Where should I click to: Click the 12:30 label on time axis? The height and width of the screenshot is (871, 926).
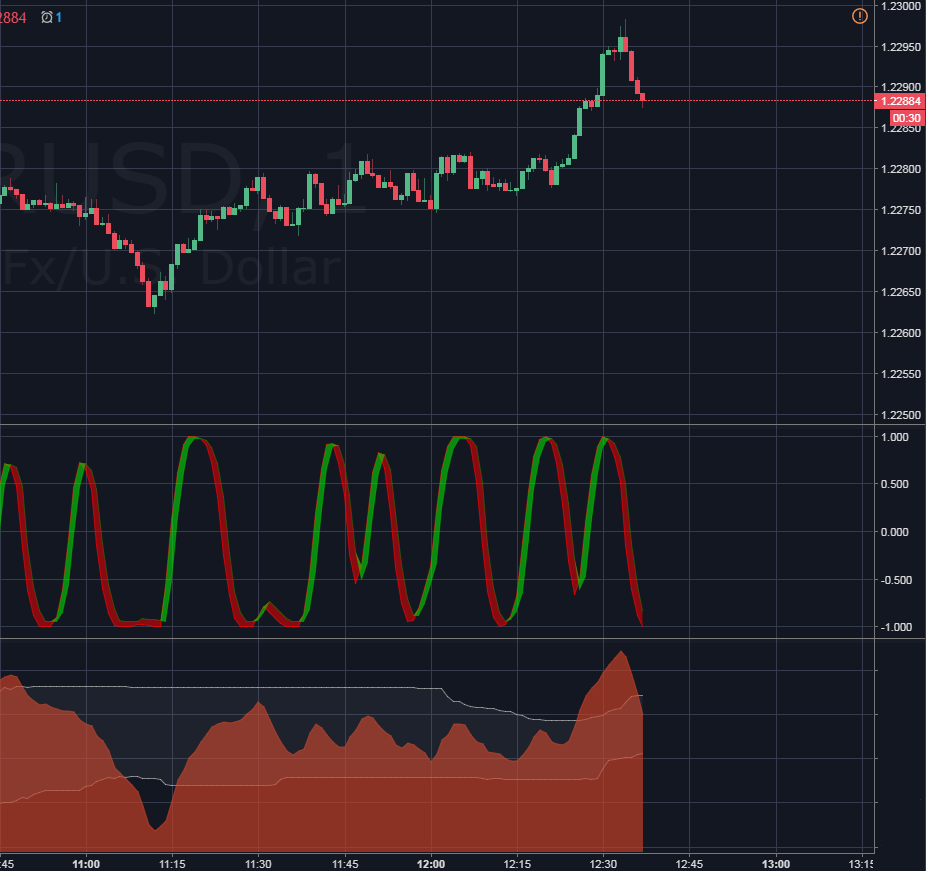pos(603,864)
